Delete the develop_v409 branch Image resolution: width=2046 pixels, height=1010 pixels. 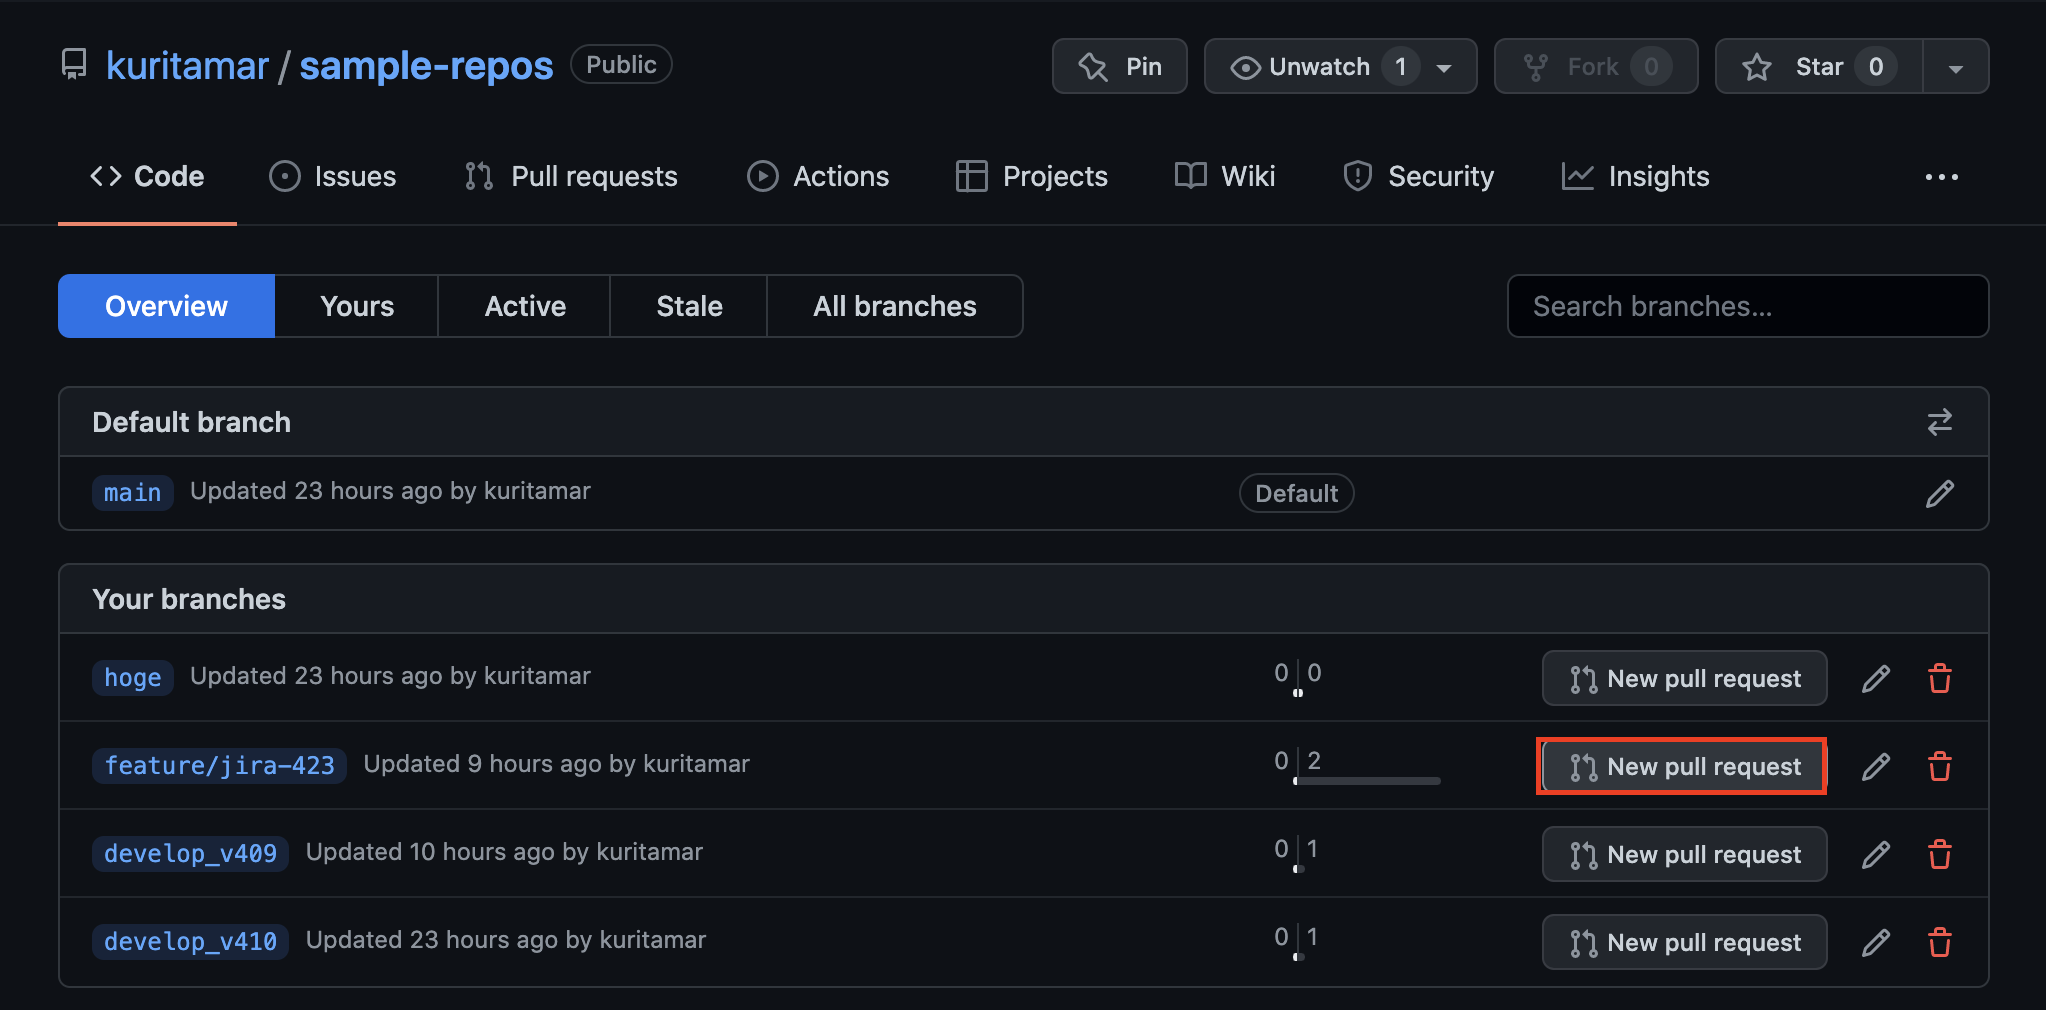point(1939,855)
